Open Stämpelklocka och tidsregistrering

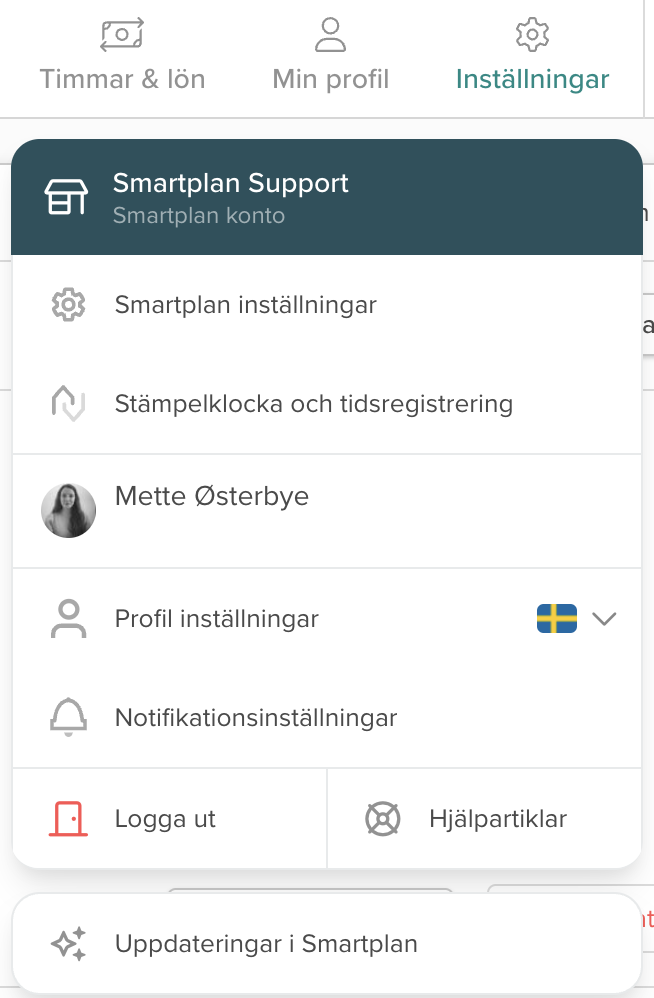pos(313,404)
